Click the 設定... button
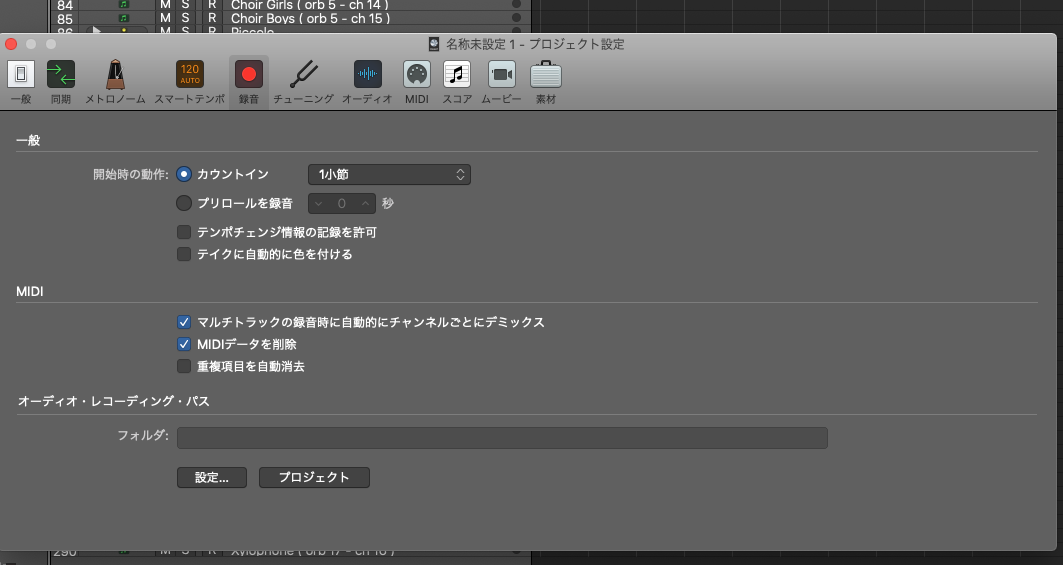The image size is (1063, 565). click(212, 478)
